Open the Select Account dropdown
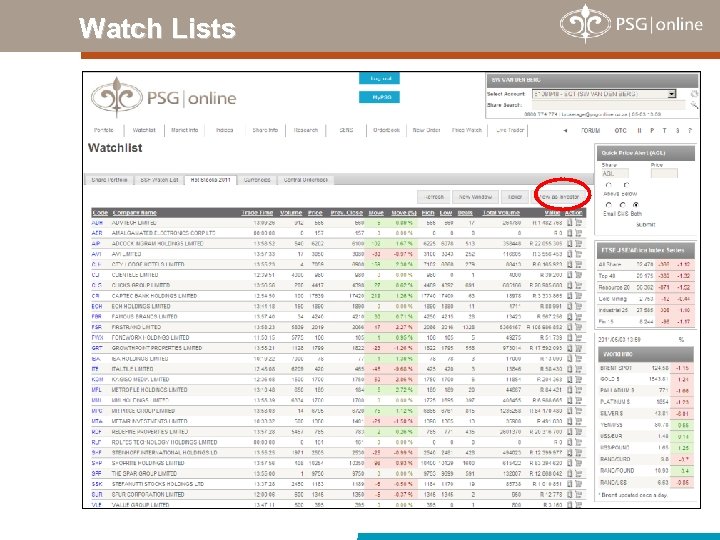The width and height of the screenshot is (720, 540). pos(604,94)
